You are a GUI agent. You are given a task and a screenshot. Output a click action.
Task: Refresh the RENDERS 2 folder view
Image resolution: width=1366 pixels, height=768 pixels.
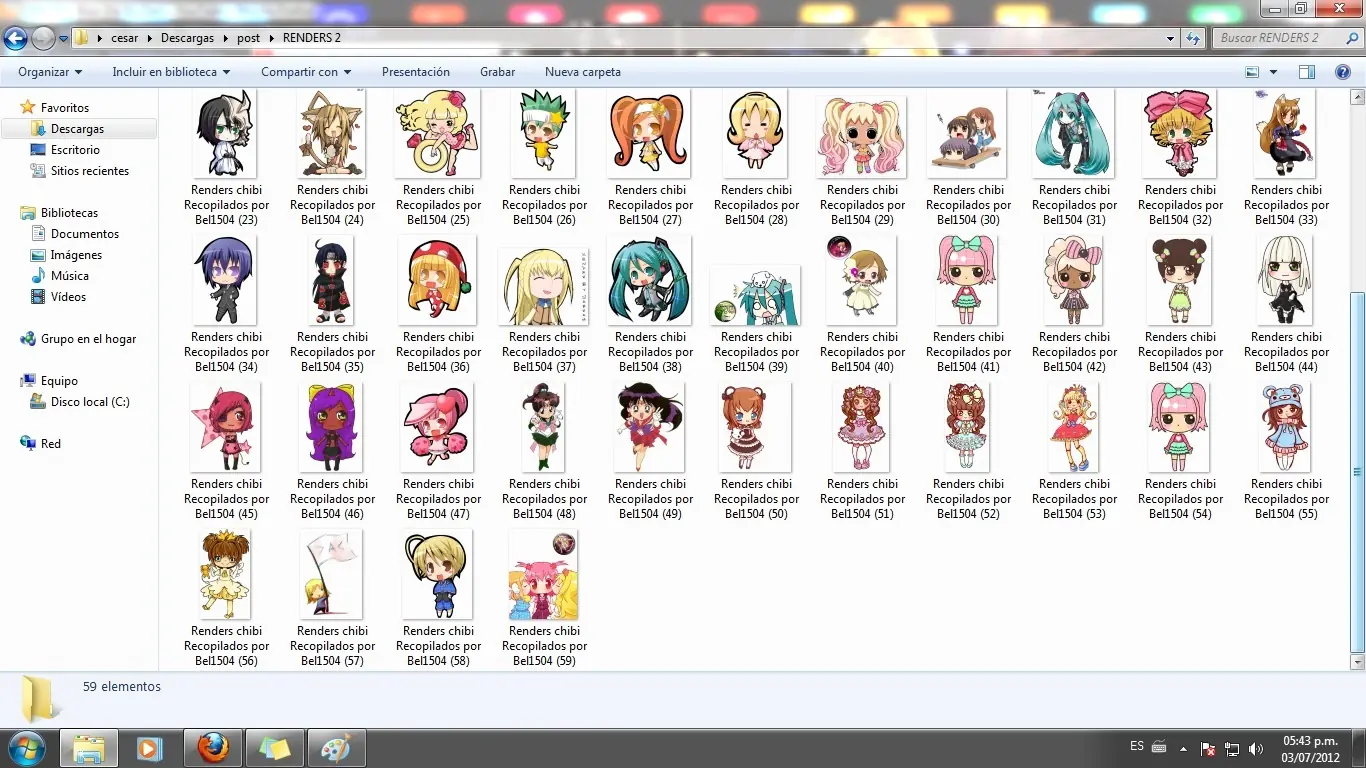(1193, 38)
